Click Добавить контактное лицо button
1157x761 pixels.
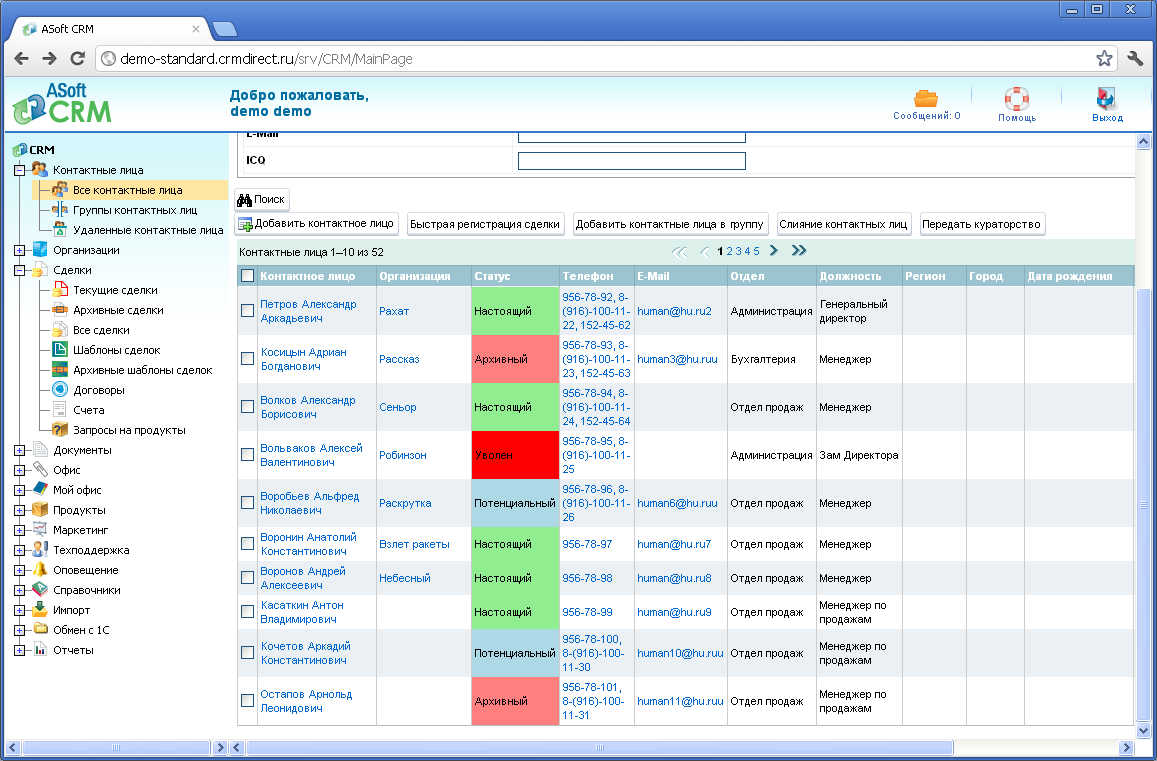tap(317, 224)
